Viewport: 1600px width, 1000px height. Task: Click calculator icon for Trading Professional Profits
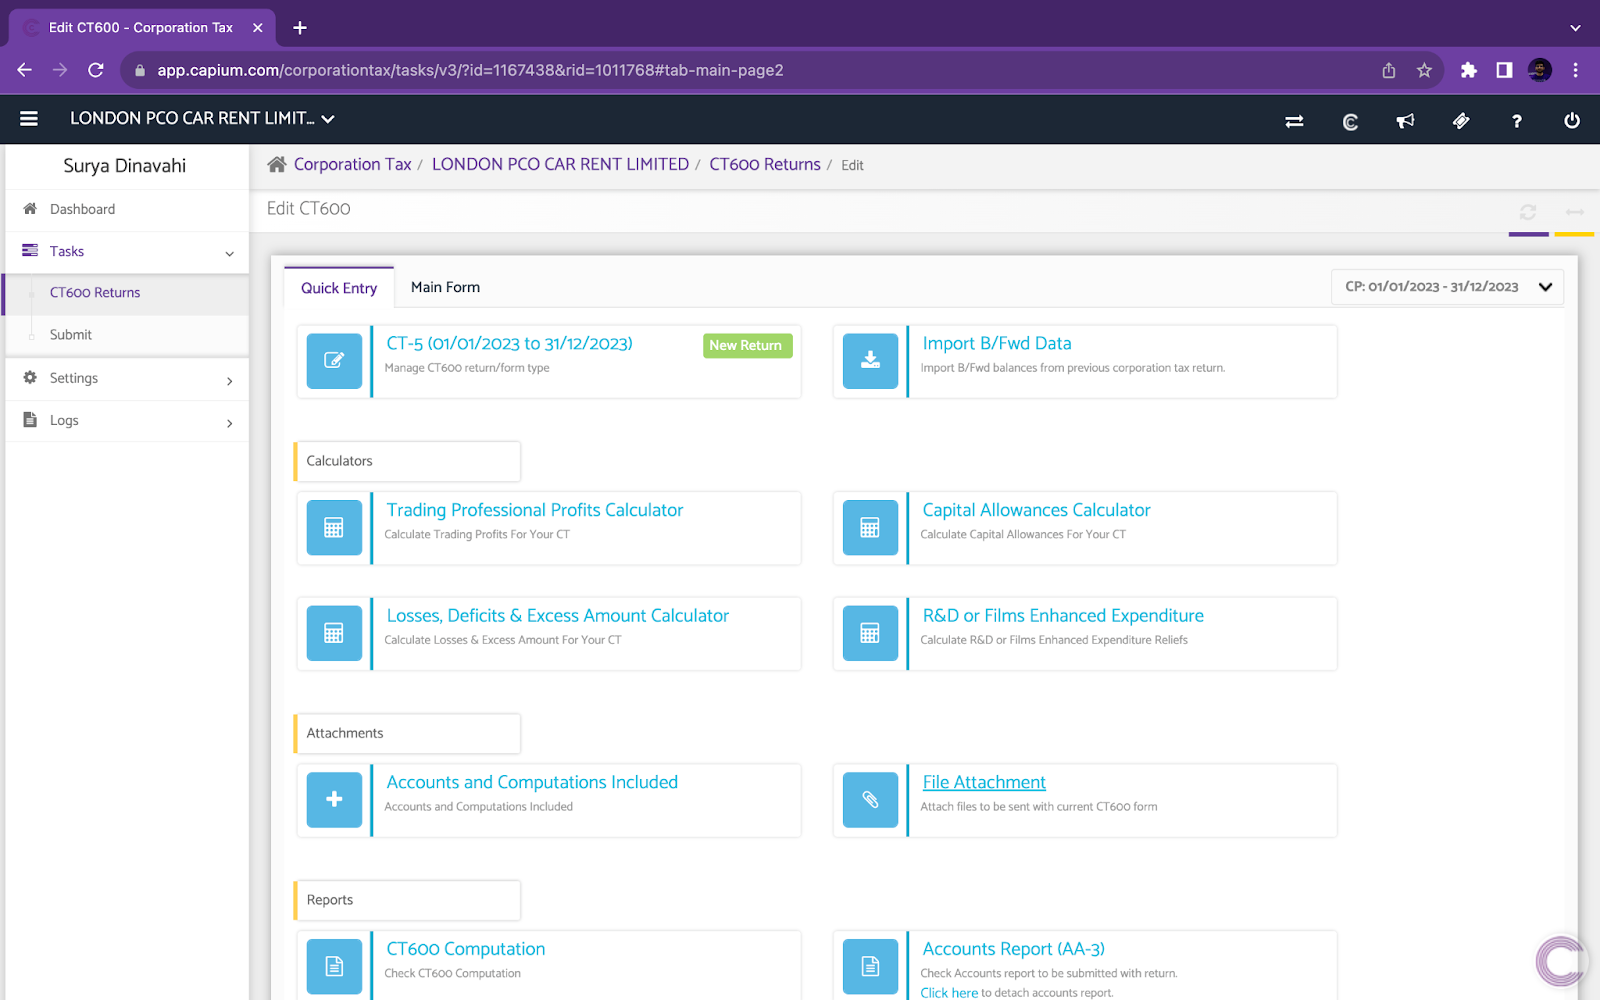[334, 527]
